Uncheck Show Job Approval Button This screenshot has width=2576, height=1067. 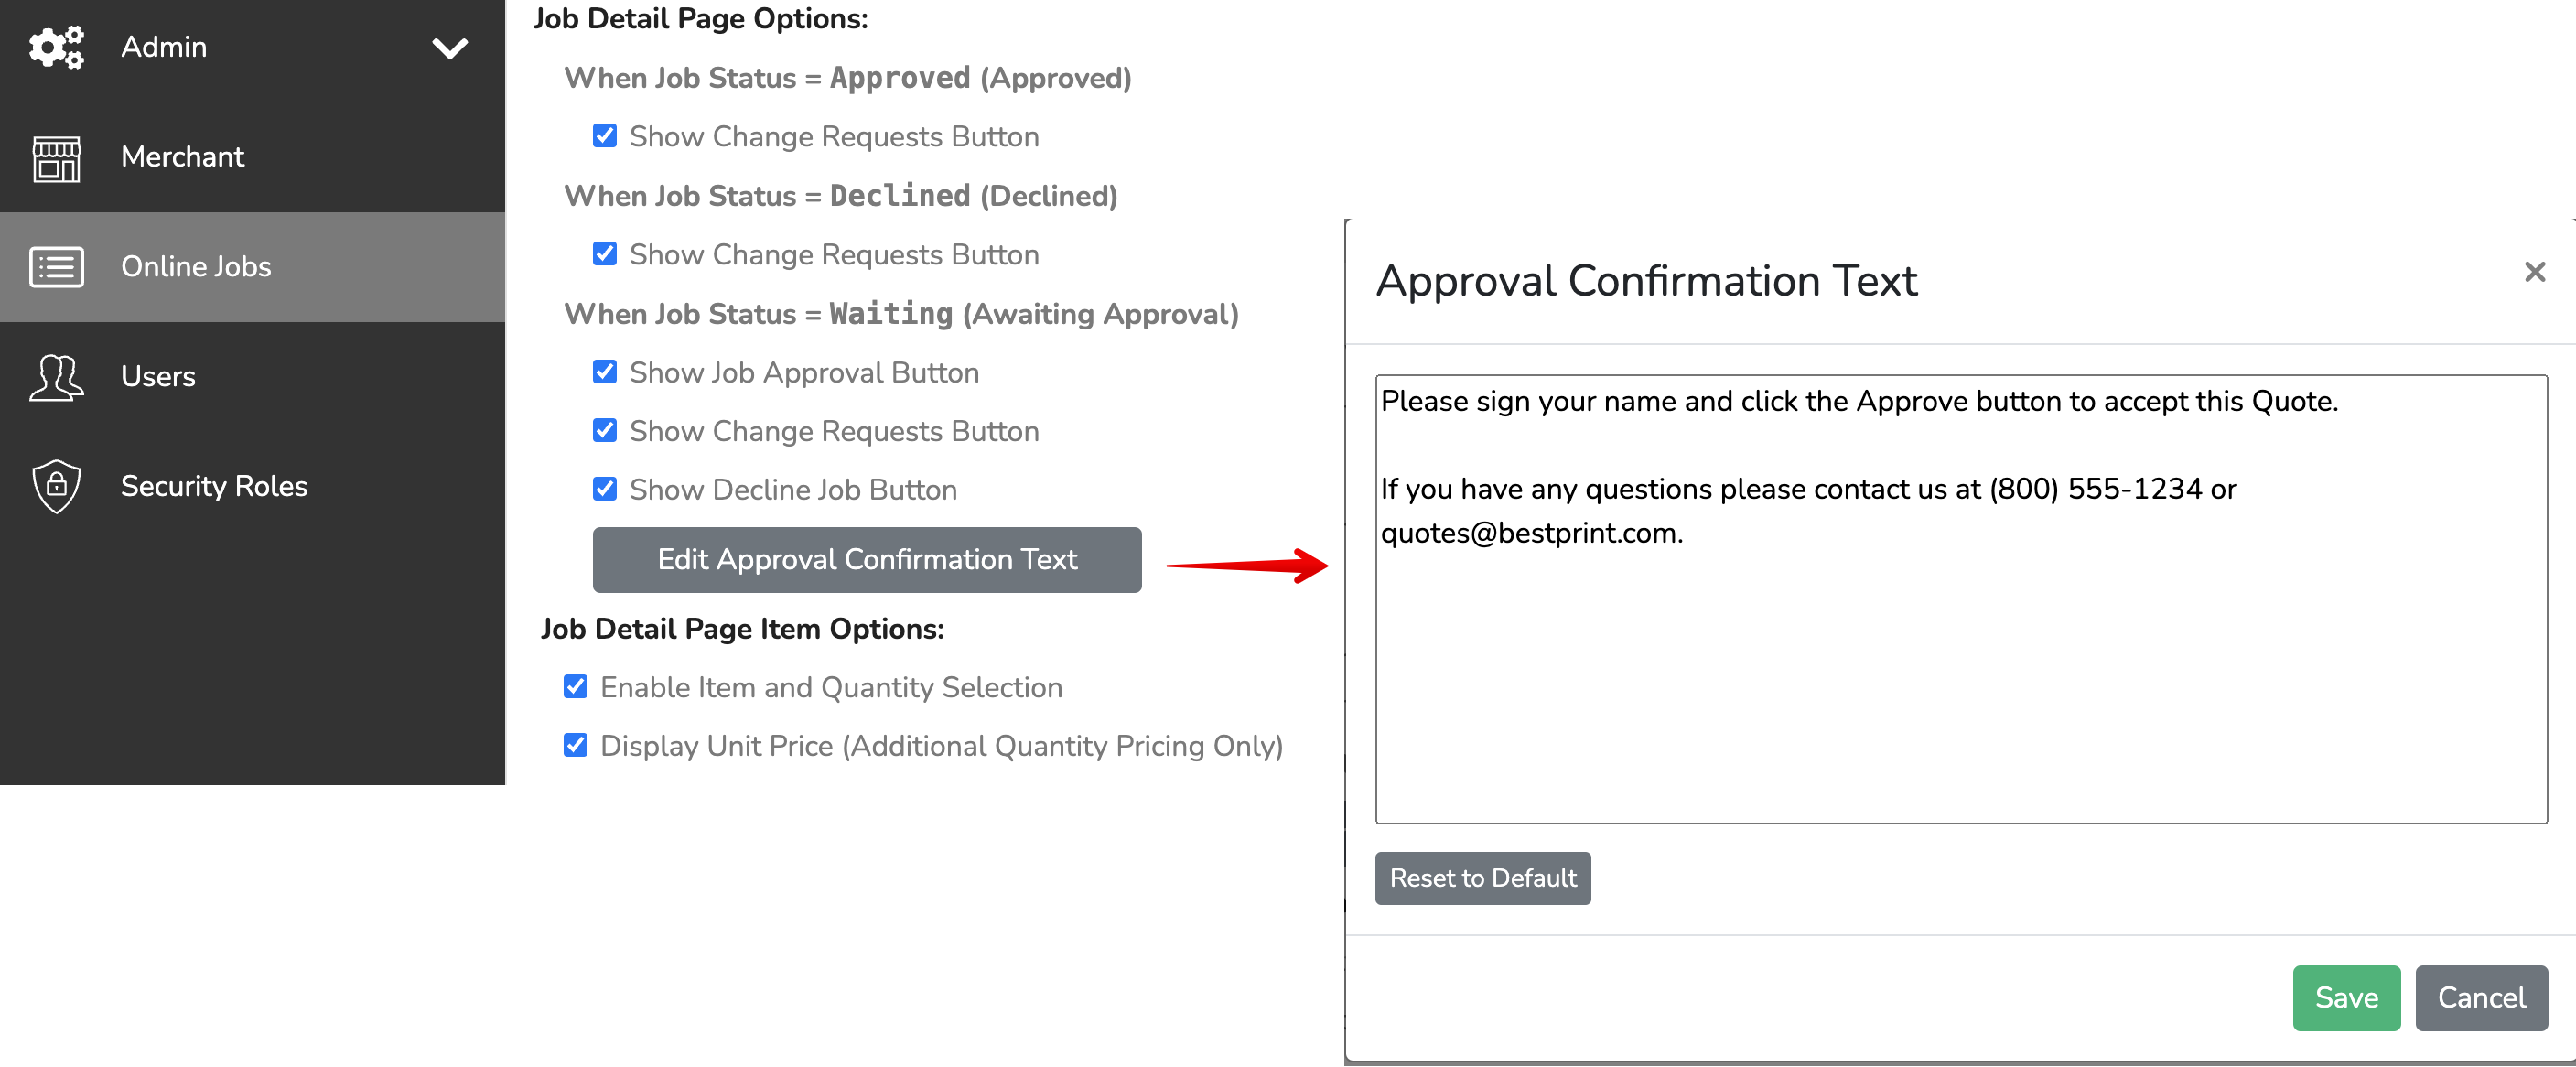[x=605, y=372]
